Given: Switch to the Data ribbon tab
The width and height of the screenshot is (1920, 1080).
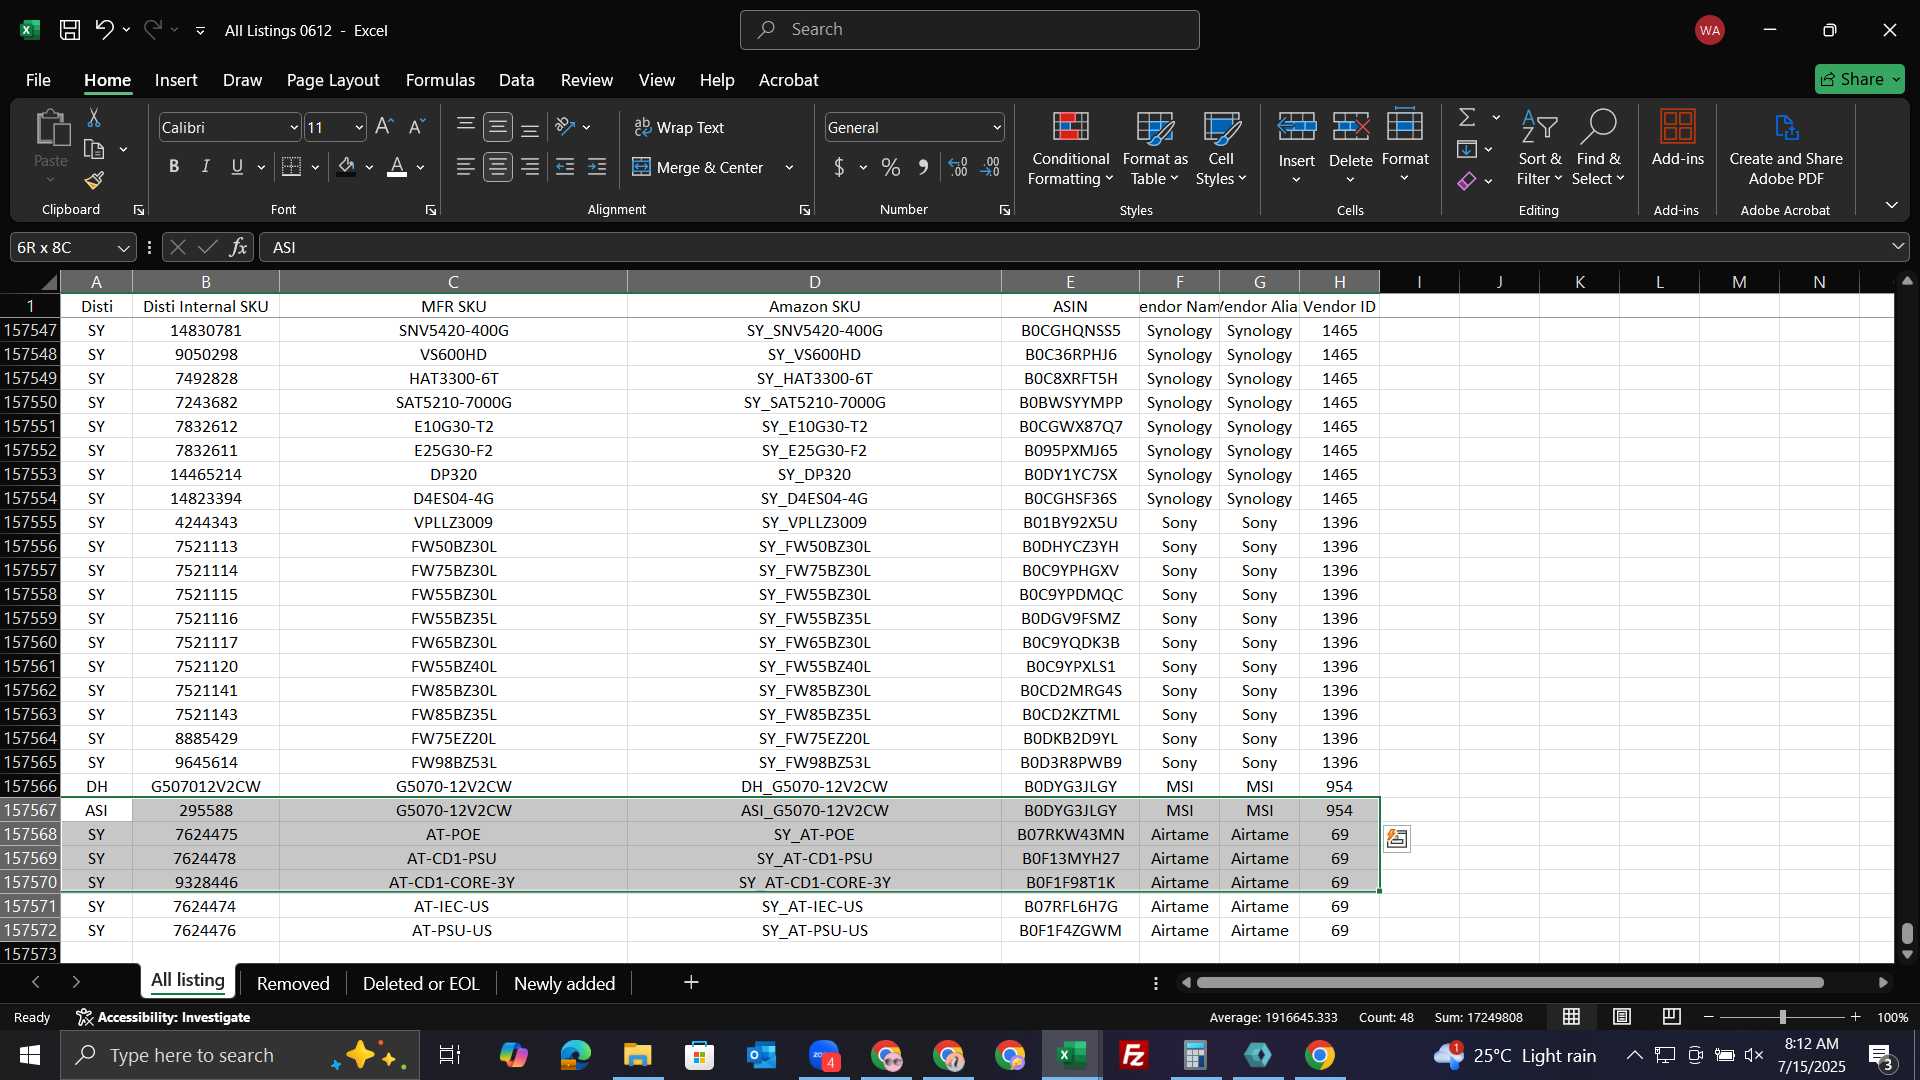Looking at the screenshot, I should pos(516,80).
